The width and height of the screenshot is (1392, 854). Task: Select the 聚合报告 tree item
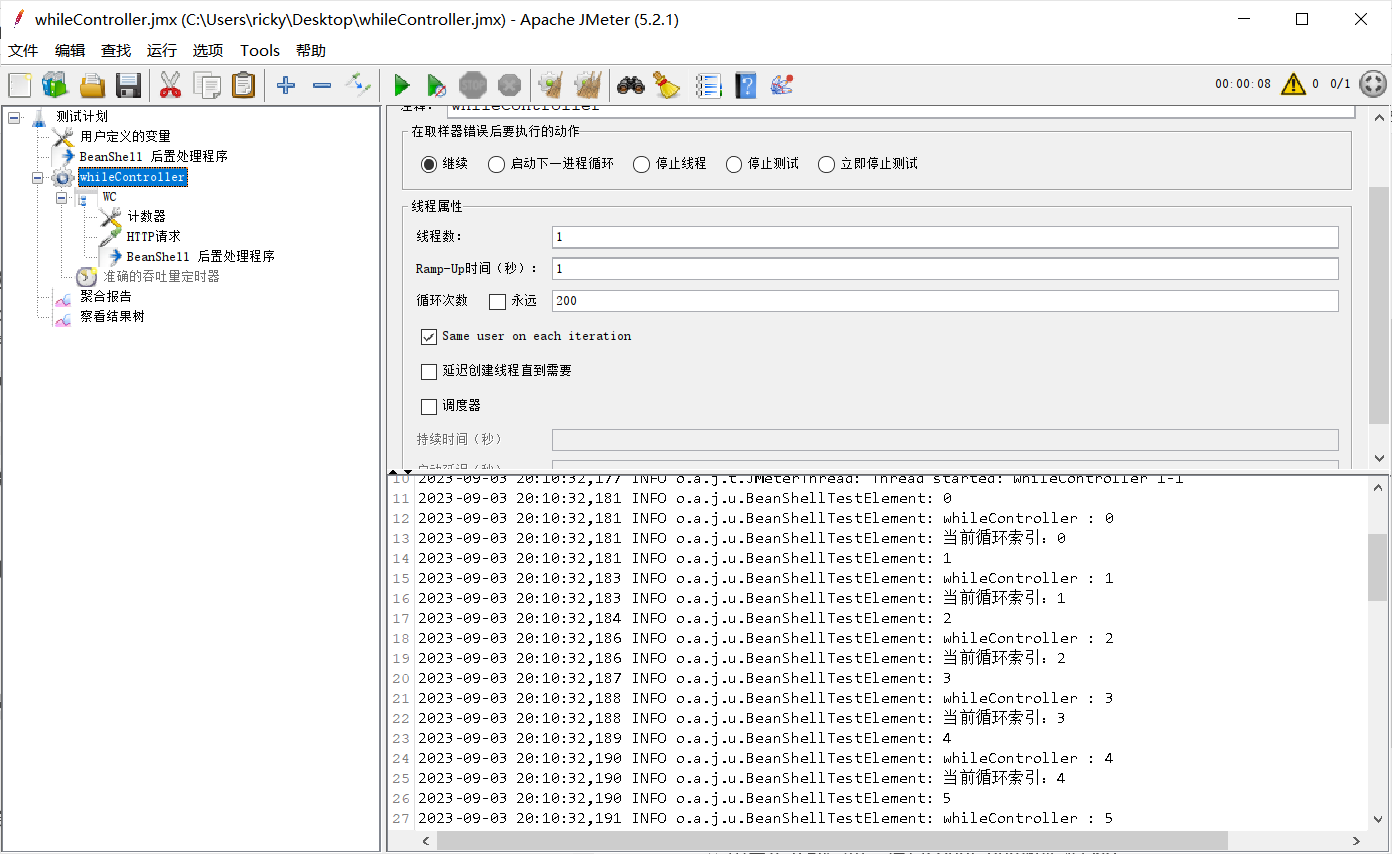[105, 296]
